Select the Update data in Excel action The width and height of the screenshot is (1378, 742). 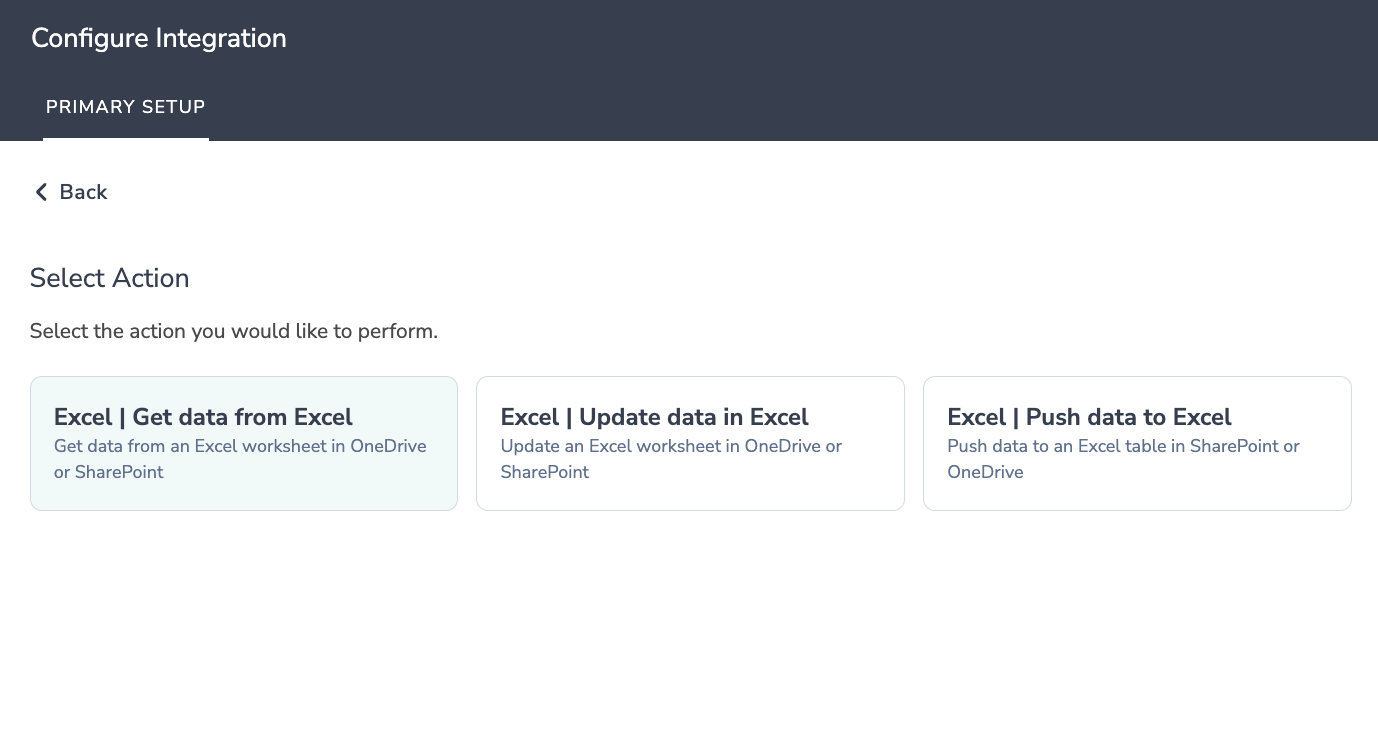click(x=690, y=443)
